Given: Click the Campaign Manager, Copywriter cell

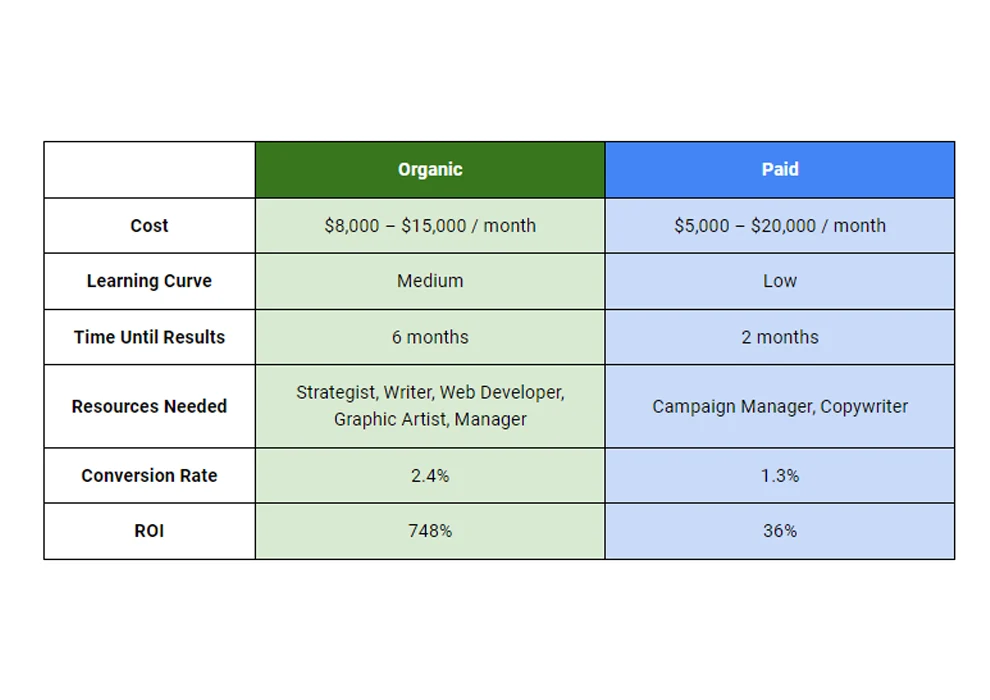Looking at the screenshot, I should [780, 406].
